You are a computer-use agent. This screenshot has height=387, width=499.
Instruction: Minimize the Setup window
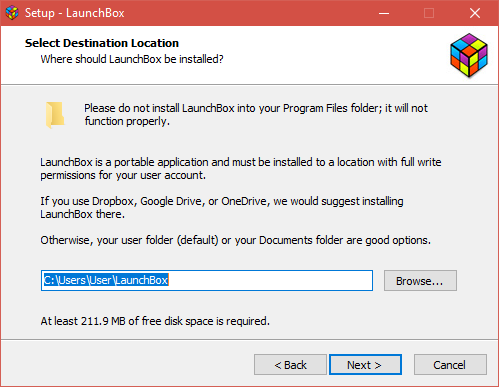(384, 13)
